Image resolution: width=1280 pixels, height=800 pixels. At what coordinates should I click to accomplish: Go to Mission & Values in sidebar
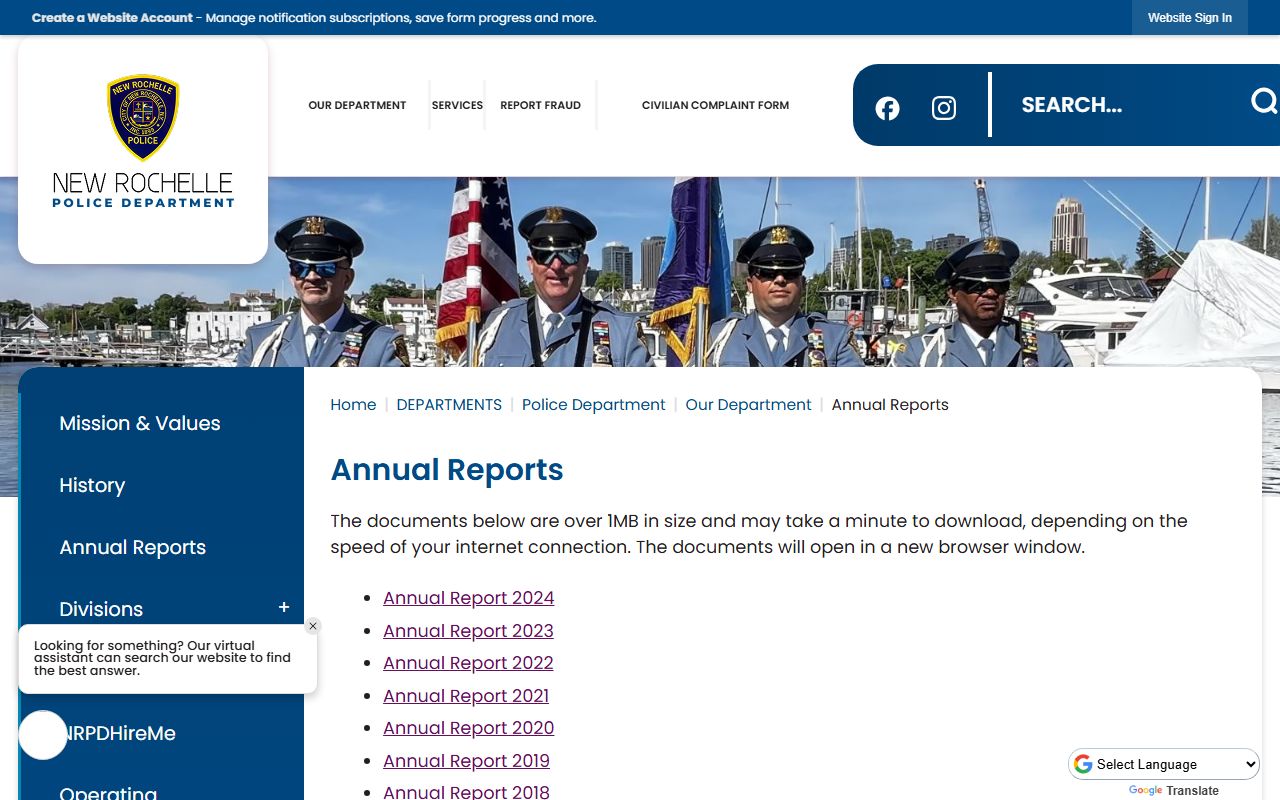click(x=140, y=423)
